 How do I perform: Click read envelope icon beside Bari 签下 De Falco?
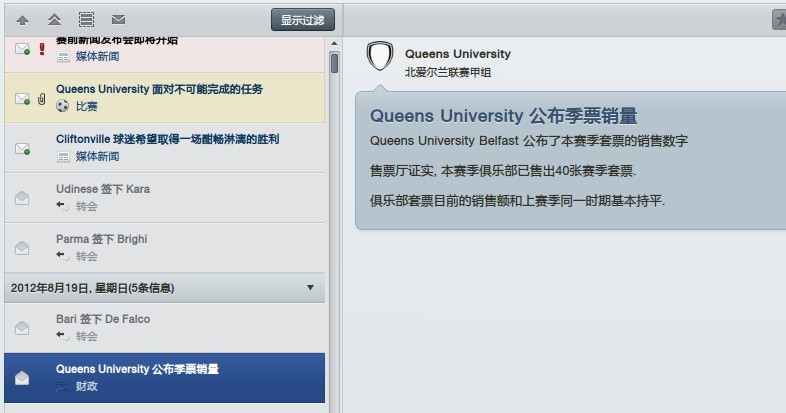(22, 328)
